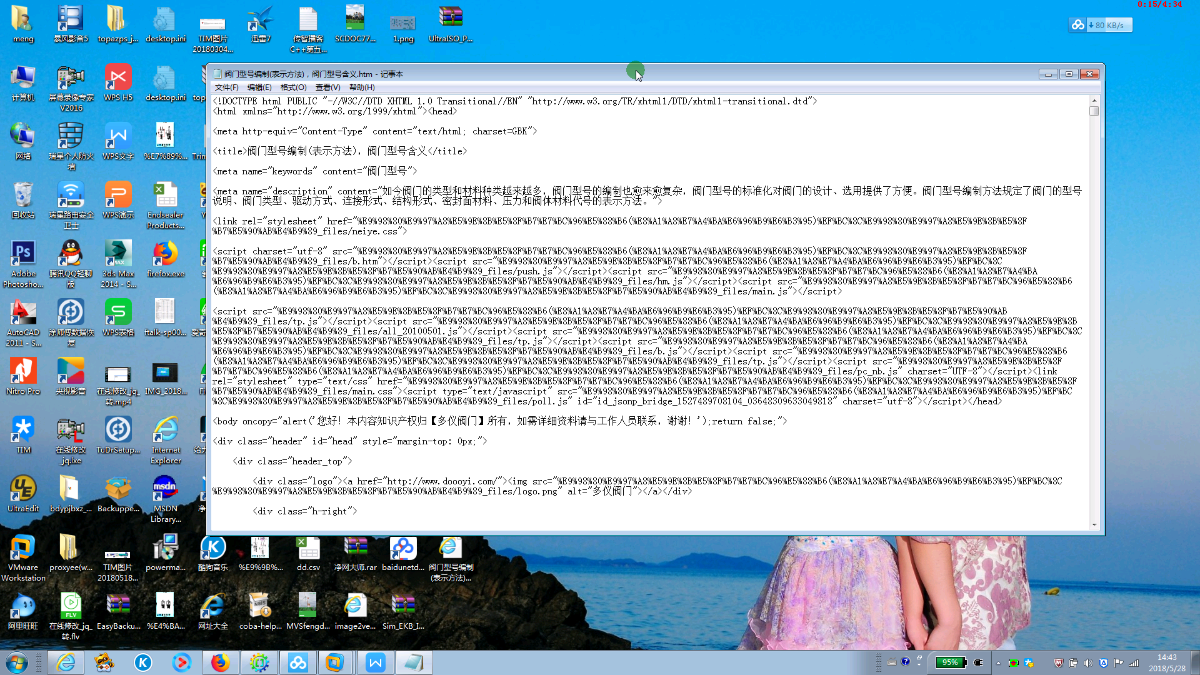
Task: Select the proxyee folder on desktop
Action: point(70,552)
